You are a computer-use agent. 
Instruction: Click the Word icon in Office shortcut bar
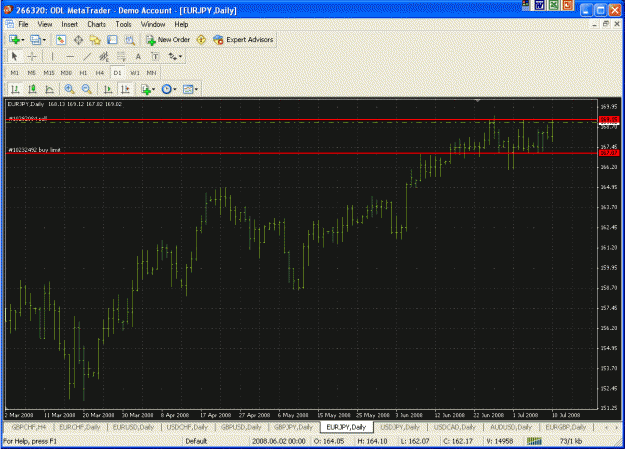(x=540, y=5)
